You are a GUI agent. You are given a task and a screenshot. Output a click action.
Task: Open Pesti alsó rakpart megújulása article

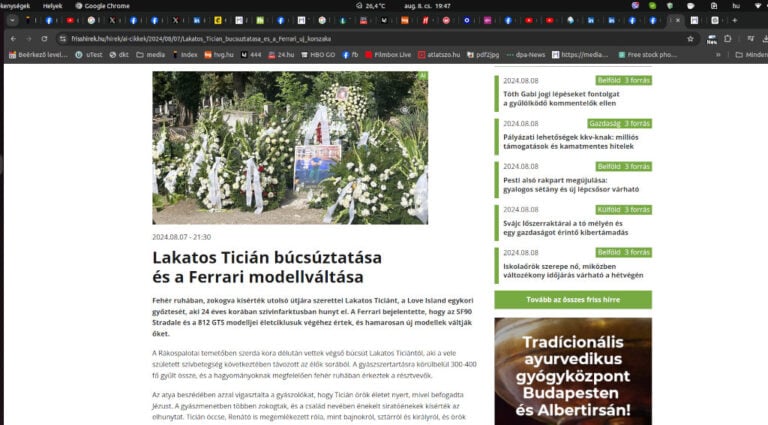(571, 185)
